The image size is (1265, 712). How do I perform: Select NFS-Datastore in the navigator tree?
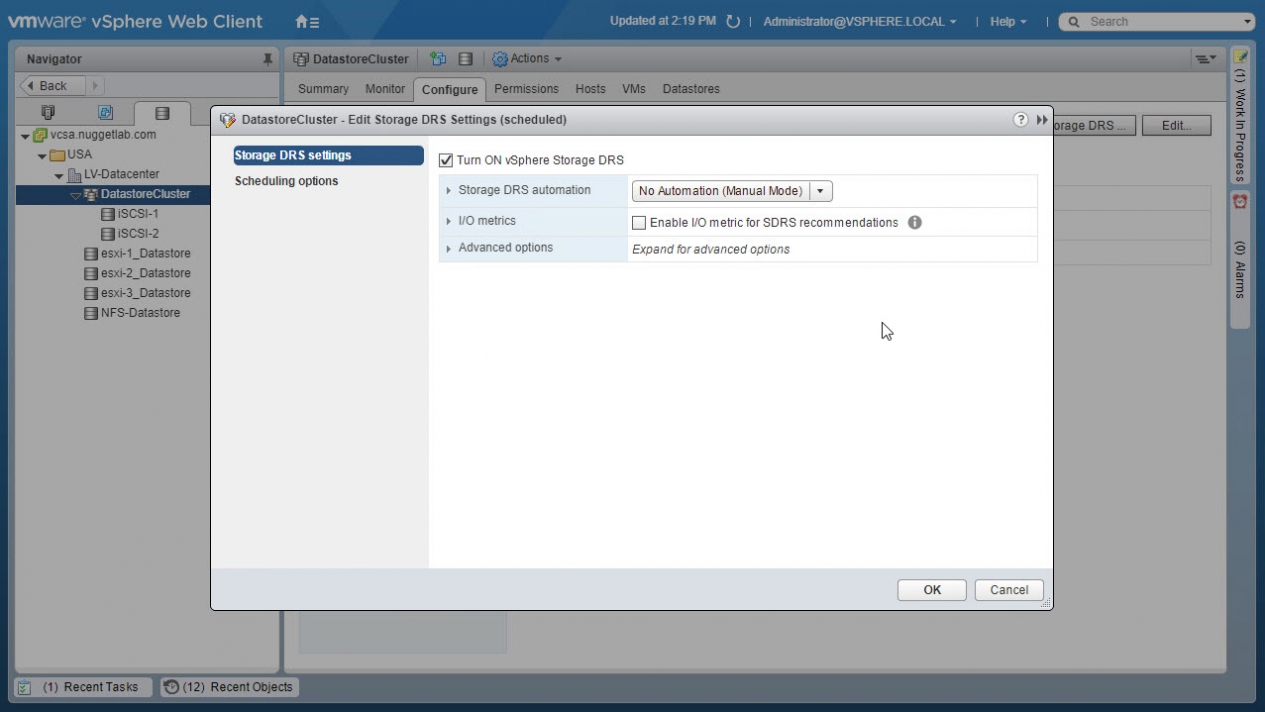140,313
